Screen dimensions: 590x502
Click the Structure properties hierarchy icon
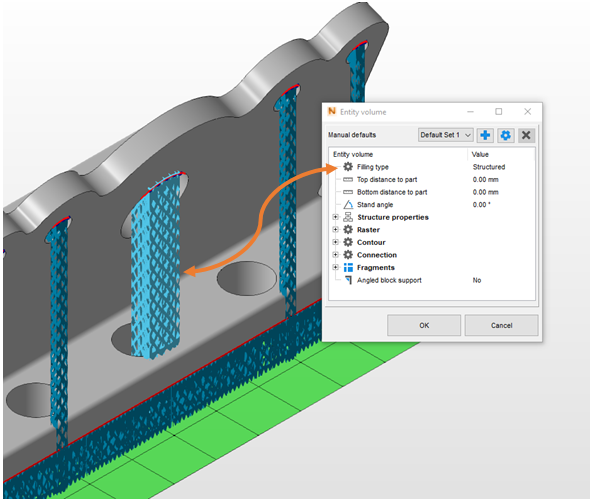tap(348, 217)
